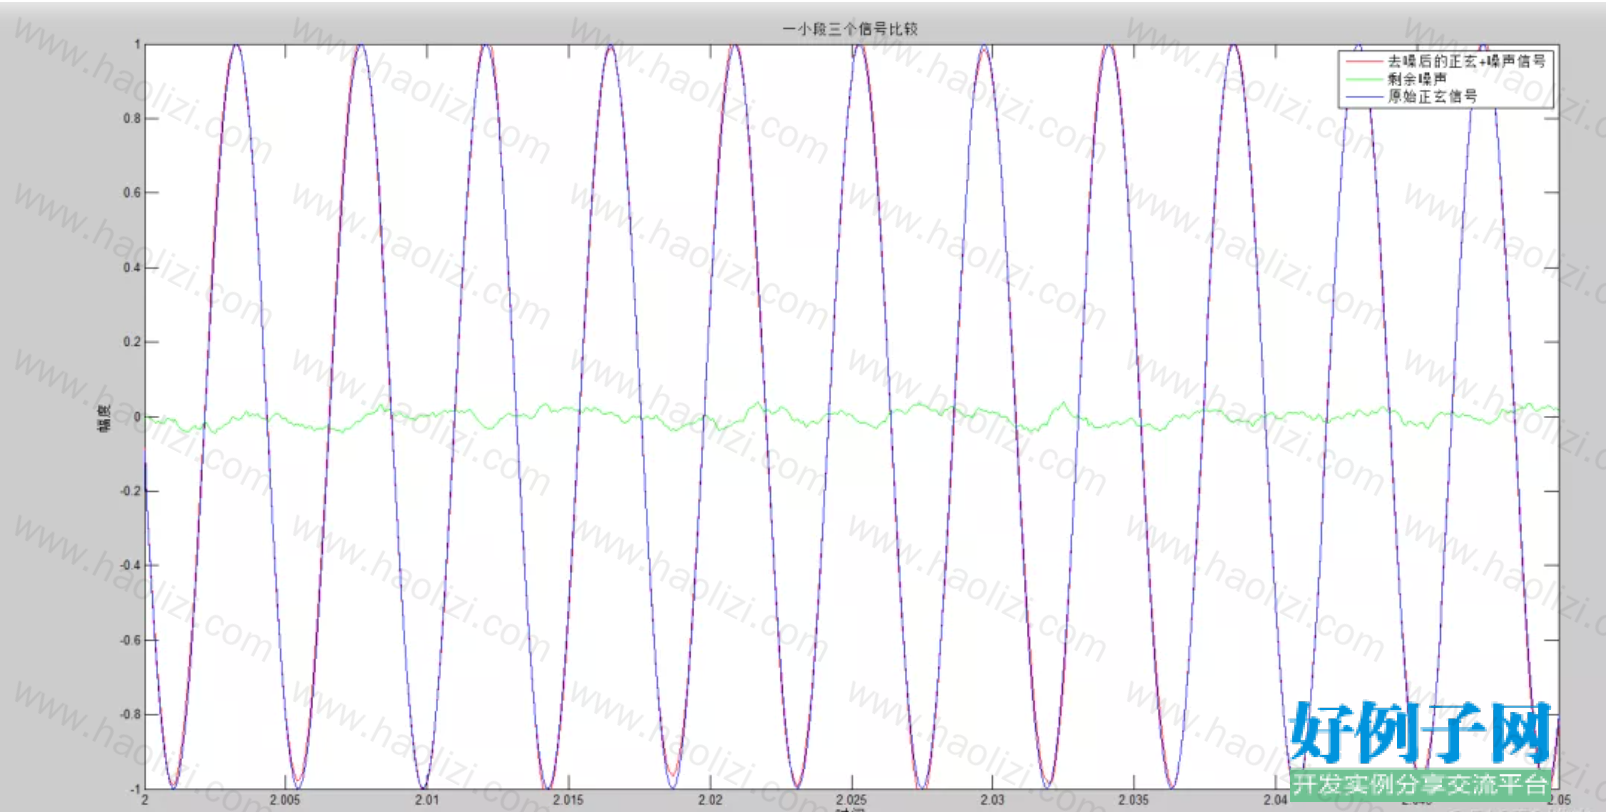Select the green residual noise curve

tap(850, 415)
